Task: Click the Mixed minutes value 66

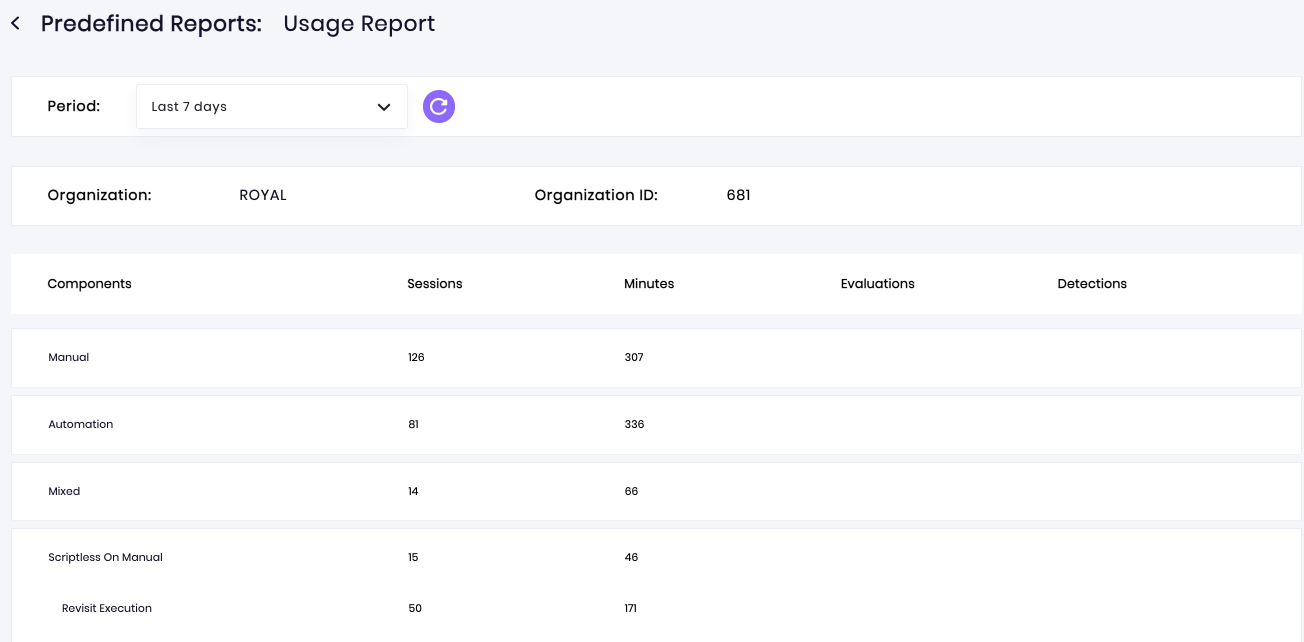Action: 631,491
